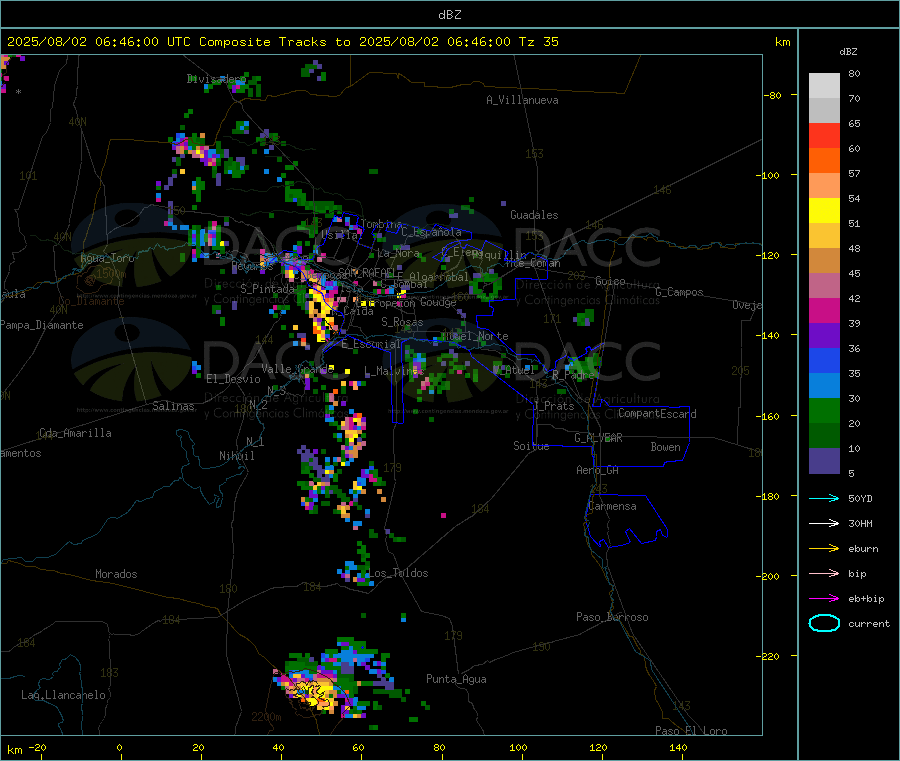
Task: Click the Carmensa map label
Action: click(612, 507)
